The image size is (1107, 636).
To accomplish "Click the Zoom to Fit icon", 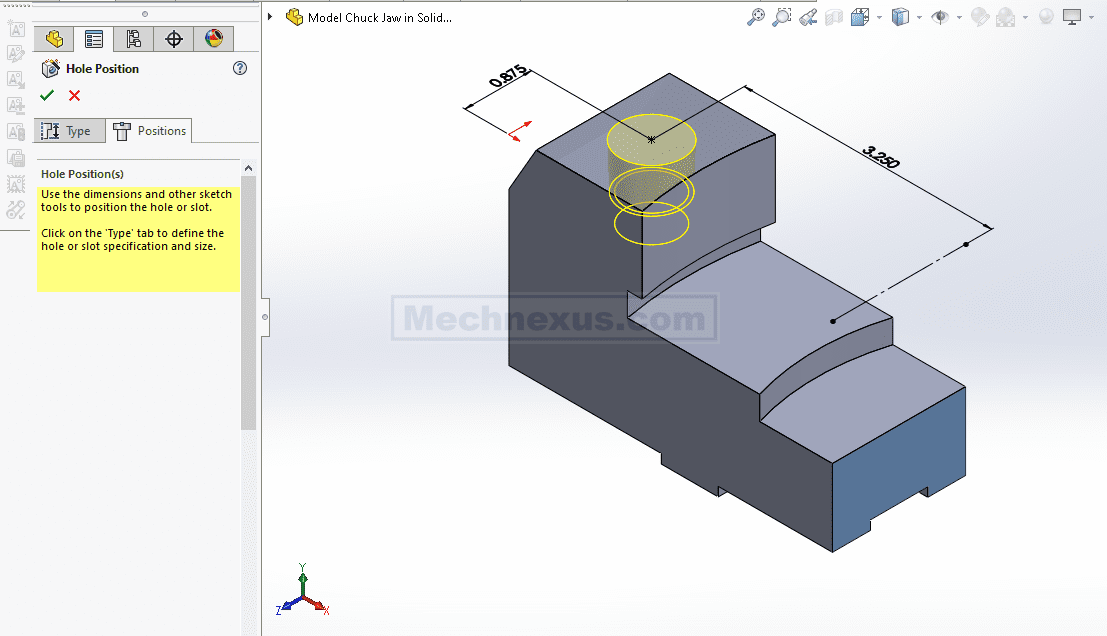I will [x=755, y=17].
